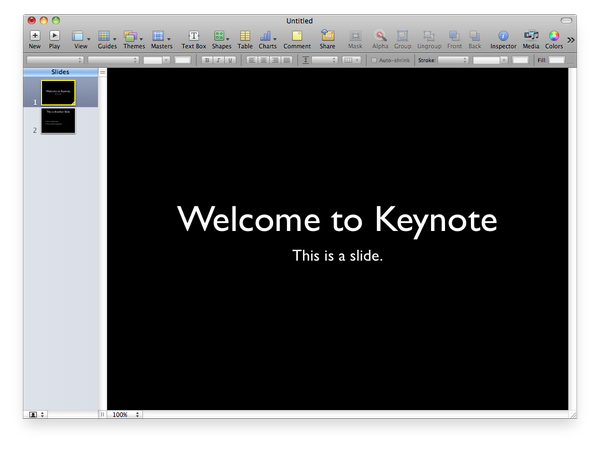Click the 'Welcome to Keynote' title text
Image resolution: width=600 pixels, height=450 pixels.
pyautogui.click(x=337, y=220)
